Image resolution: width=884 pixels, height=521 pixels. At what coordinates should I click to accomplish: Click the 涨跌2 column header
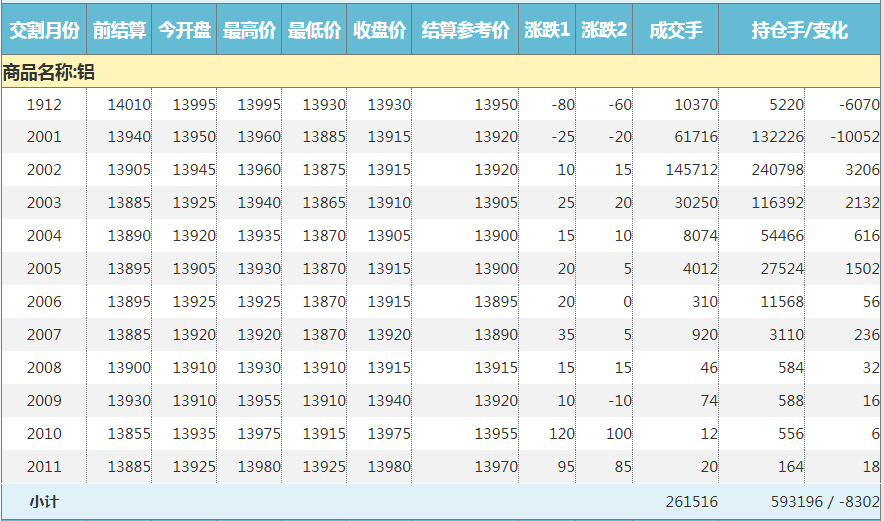pos(604,31)
